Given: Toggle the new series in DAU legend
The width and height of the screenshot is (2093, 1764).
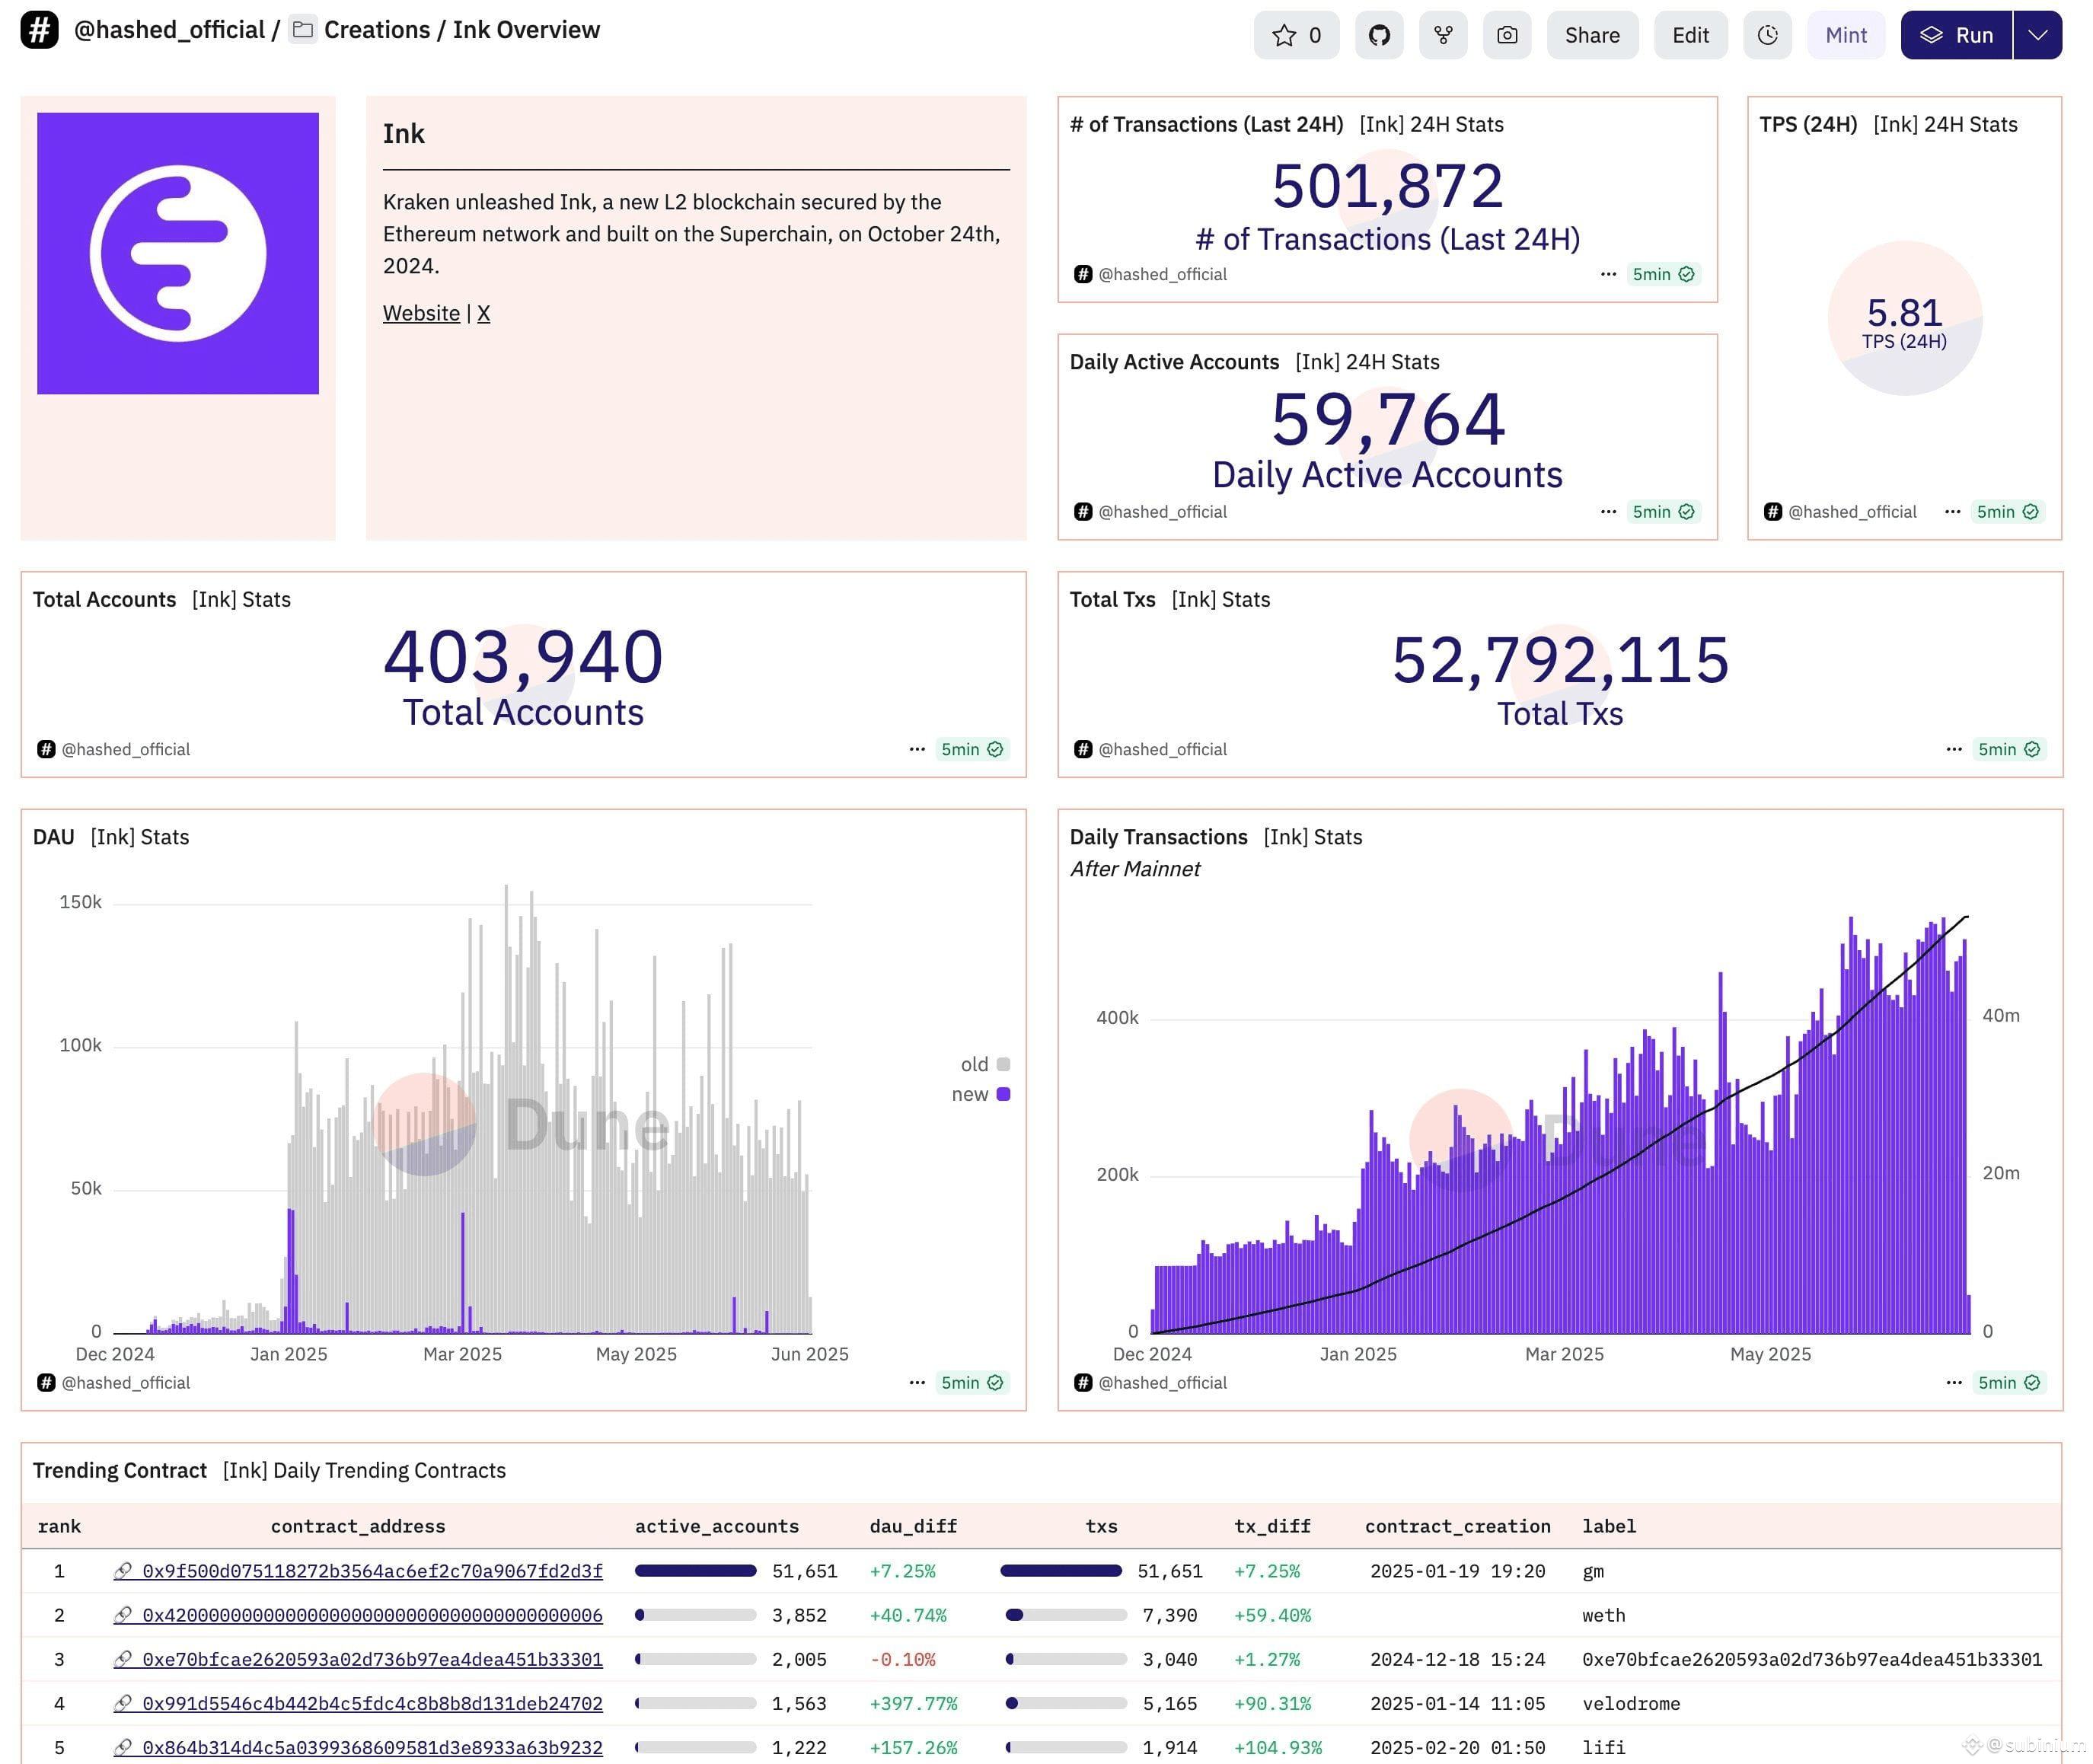Looking at the screenshot, I should pos(980,1094).
